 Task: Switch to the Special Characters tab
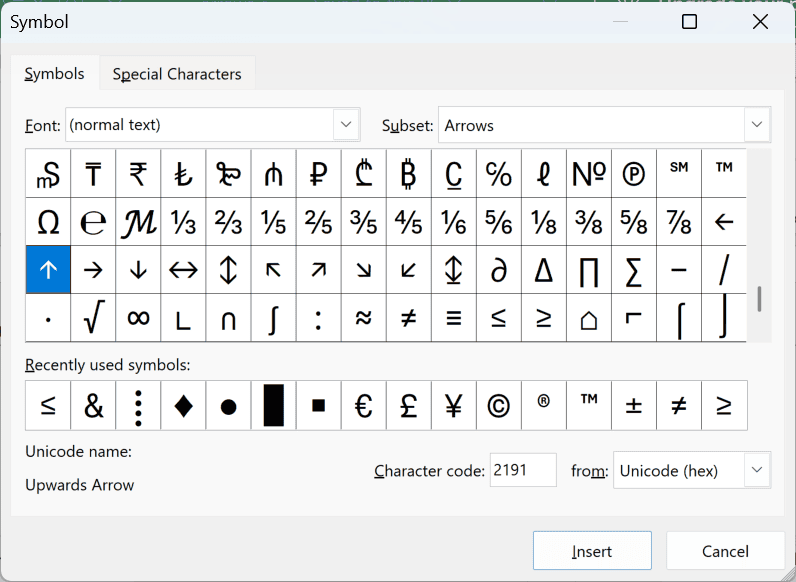tap(177, 74)
